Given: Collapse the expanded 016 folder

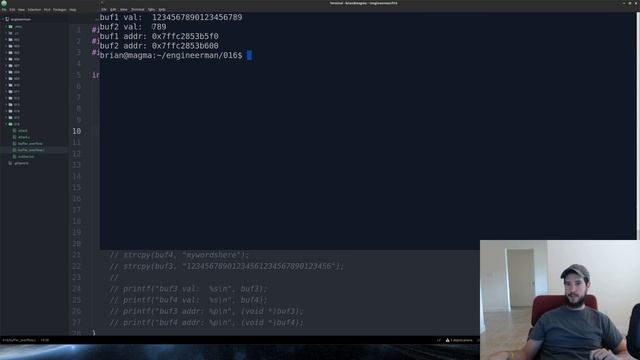Looking at the screenshot, I should [x=6, y=124].
